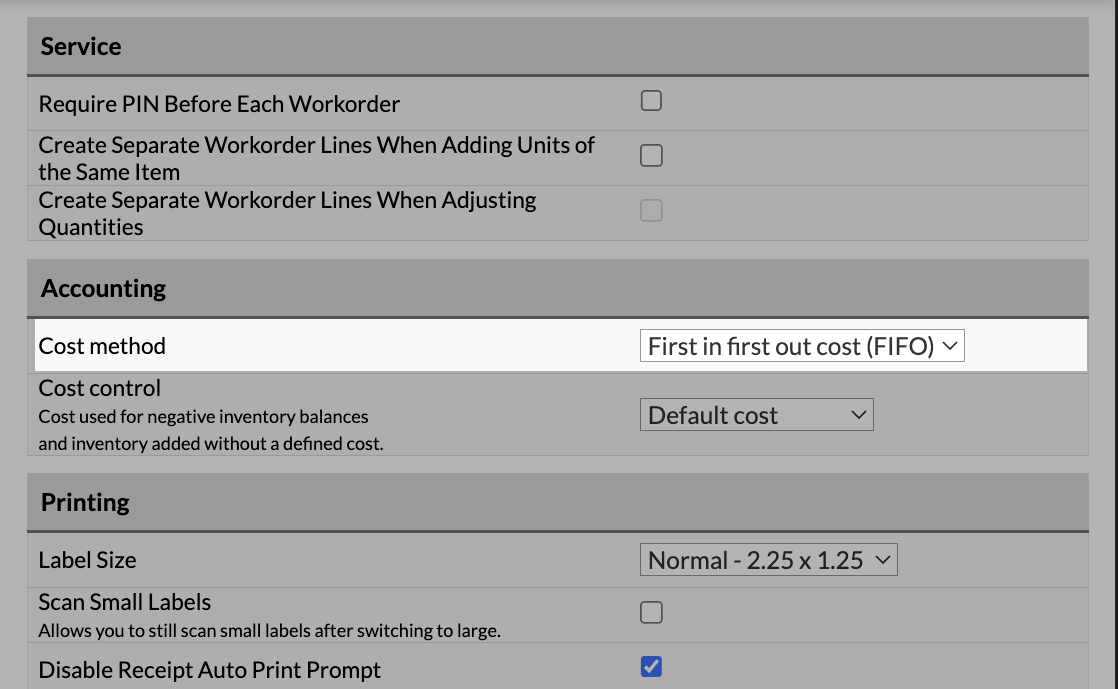Click the "Require PIN Before Each Workorder" label text

tap(219, 104)
